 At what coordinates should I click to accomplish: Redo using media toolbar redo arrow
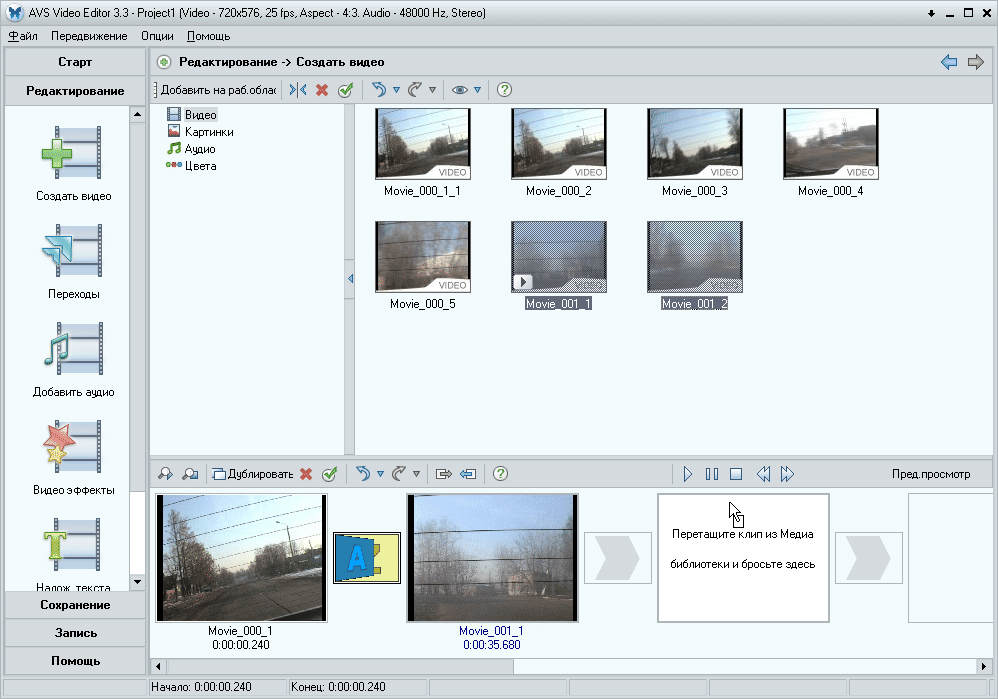click(415, 90)
